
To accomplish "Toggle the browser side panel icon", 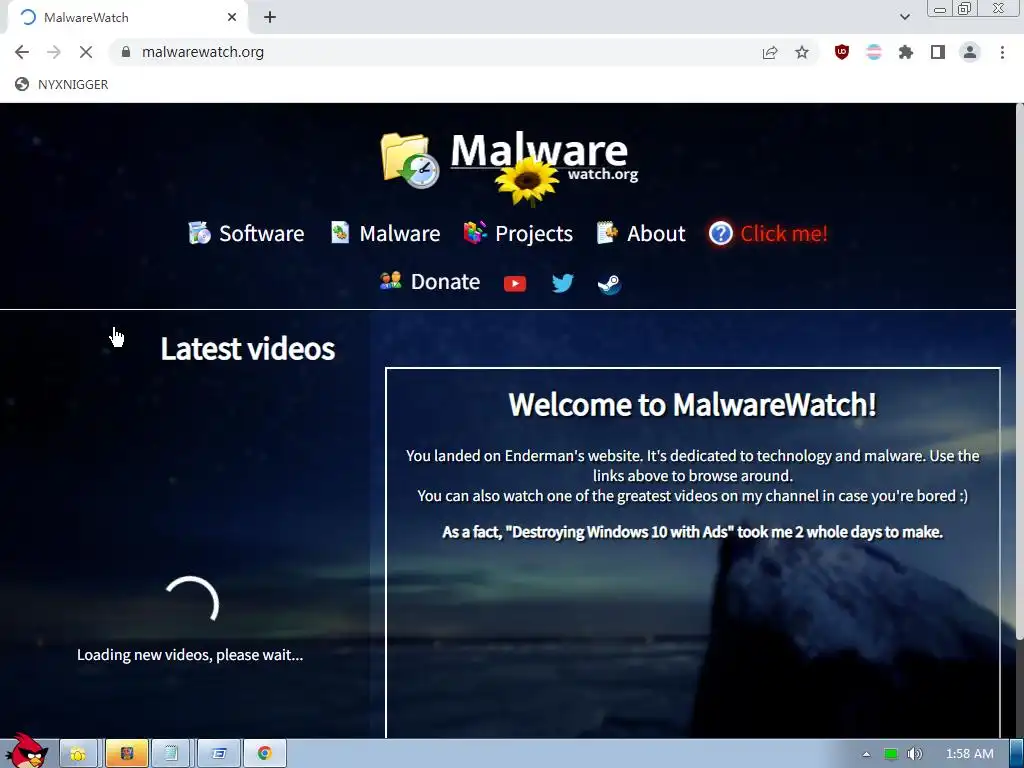I will click(938, 52).
